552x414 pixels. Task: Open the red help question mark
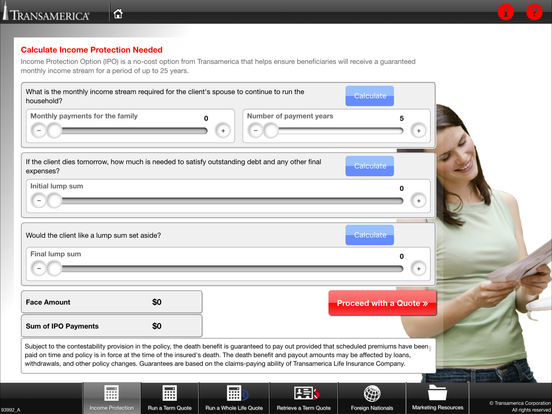click(534, 12)
